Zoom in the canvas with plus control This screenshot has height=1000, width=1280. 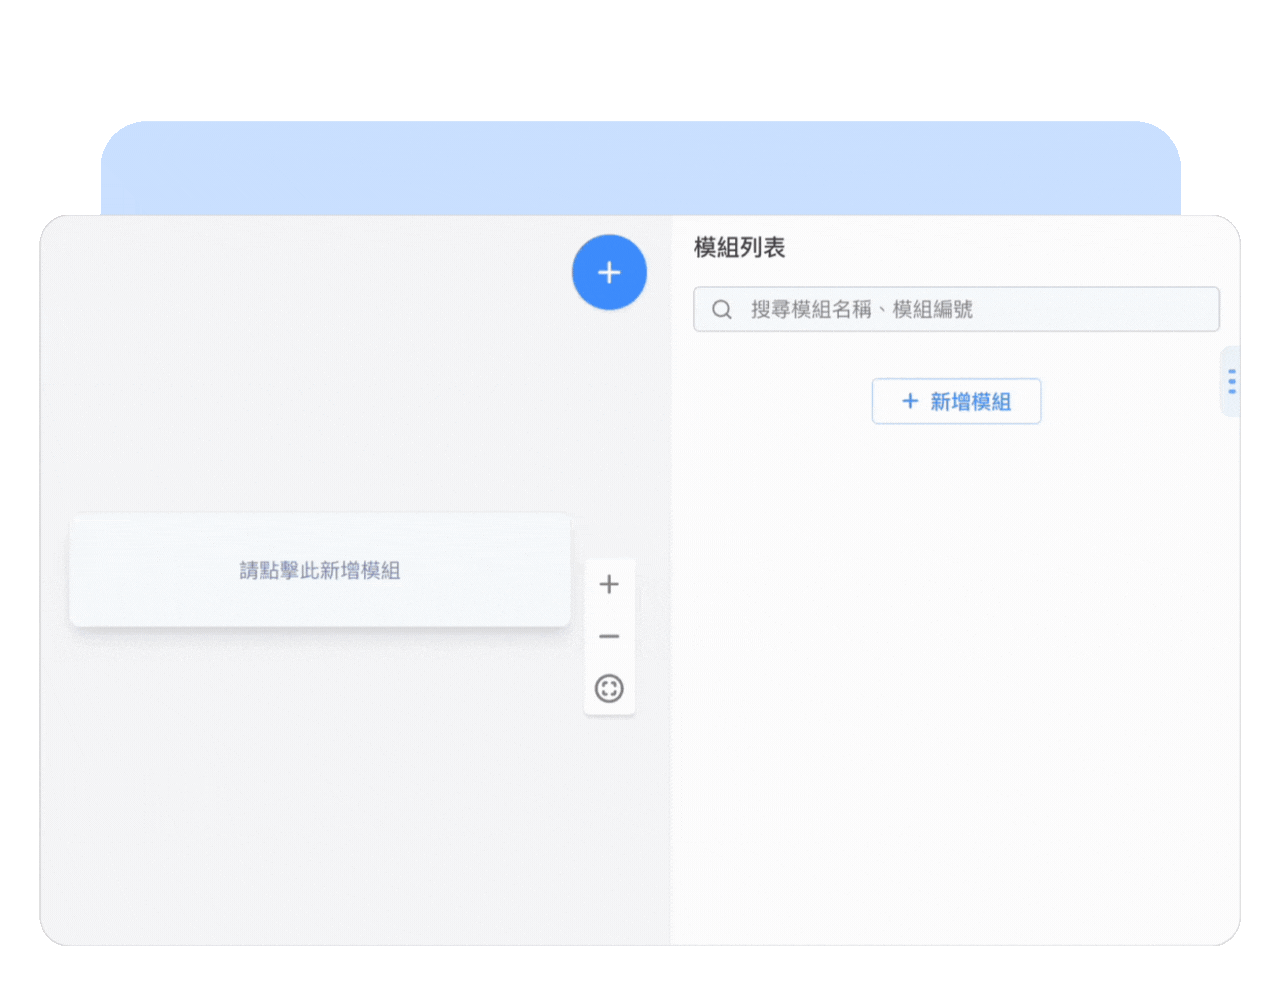(609, 585)
